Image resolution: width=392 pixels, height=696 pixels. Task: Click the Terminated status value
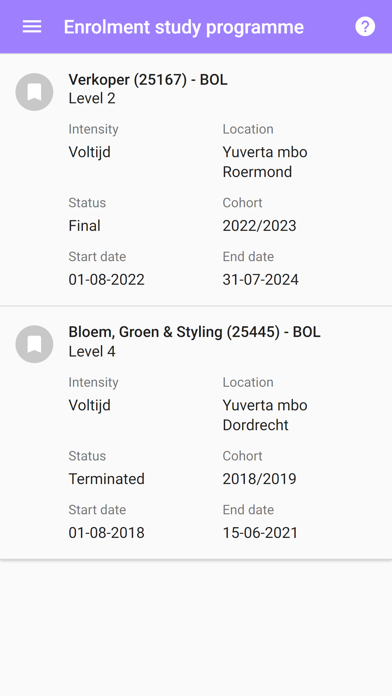[107, 479]
